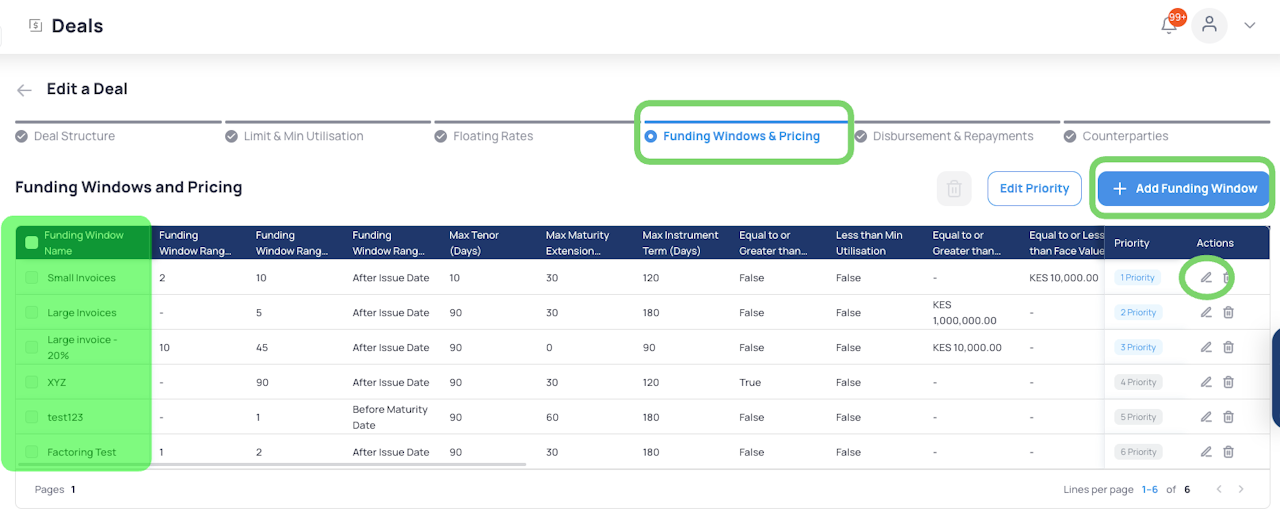Delete the Factoring Test funding window
Viewport: 1280px width, 512px height.
1228,452
